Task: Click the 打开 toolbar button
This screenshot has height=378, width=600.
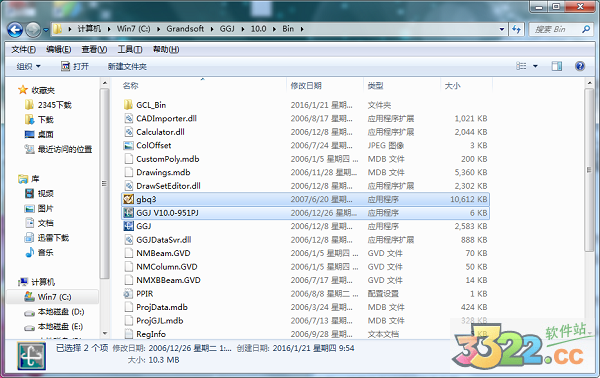Action: 75,67
